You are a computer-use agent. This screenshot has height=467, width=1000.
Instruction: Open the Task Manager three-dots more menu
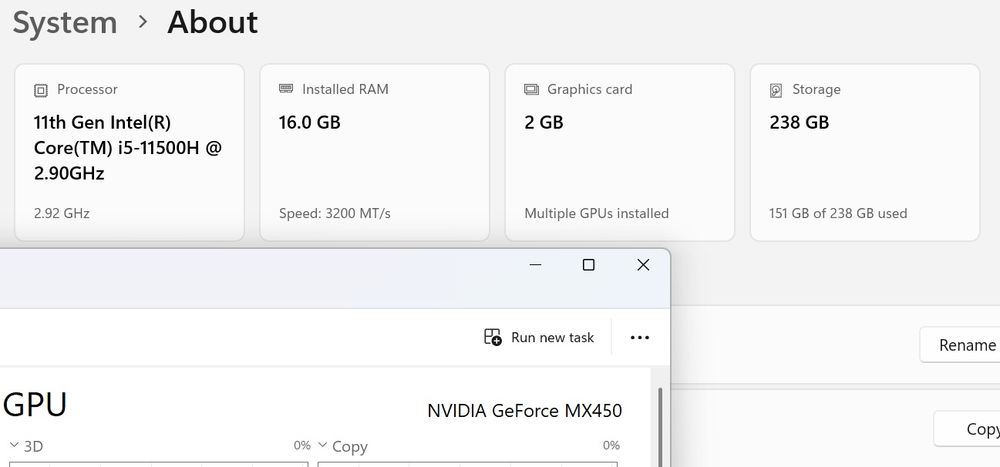pos(640,337)
